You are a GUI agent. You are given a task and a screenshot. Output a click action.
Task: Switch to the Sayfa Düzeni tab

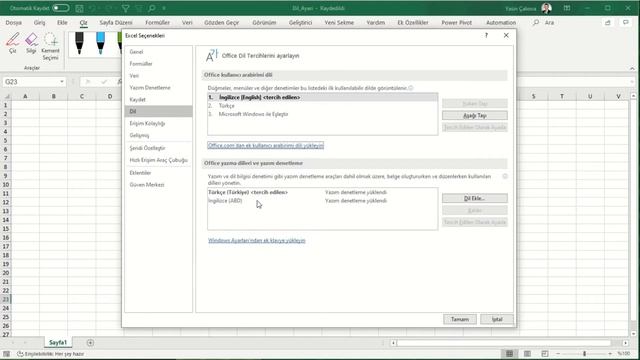[116, 22]
